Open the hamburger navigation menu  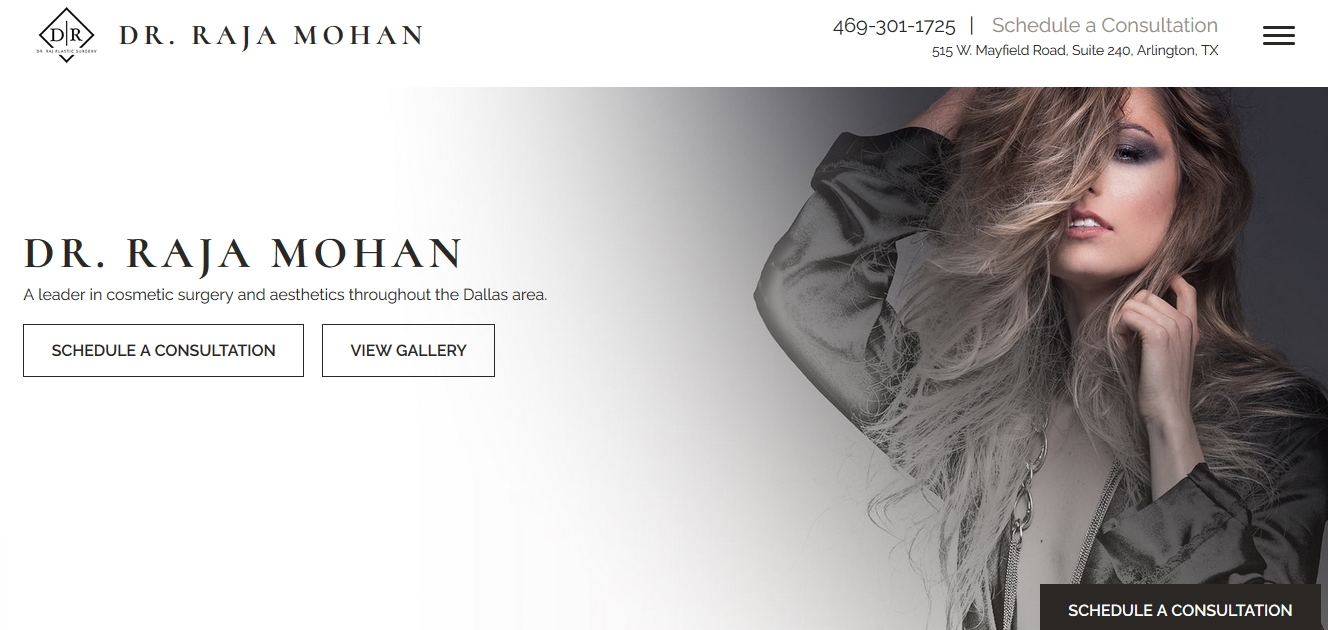coord(1278,36)
